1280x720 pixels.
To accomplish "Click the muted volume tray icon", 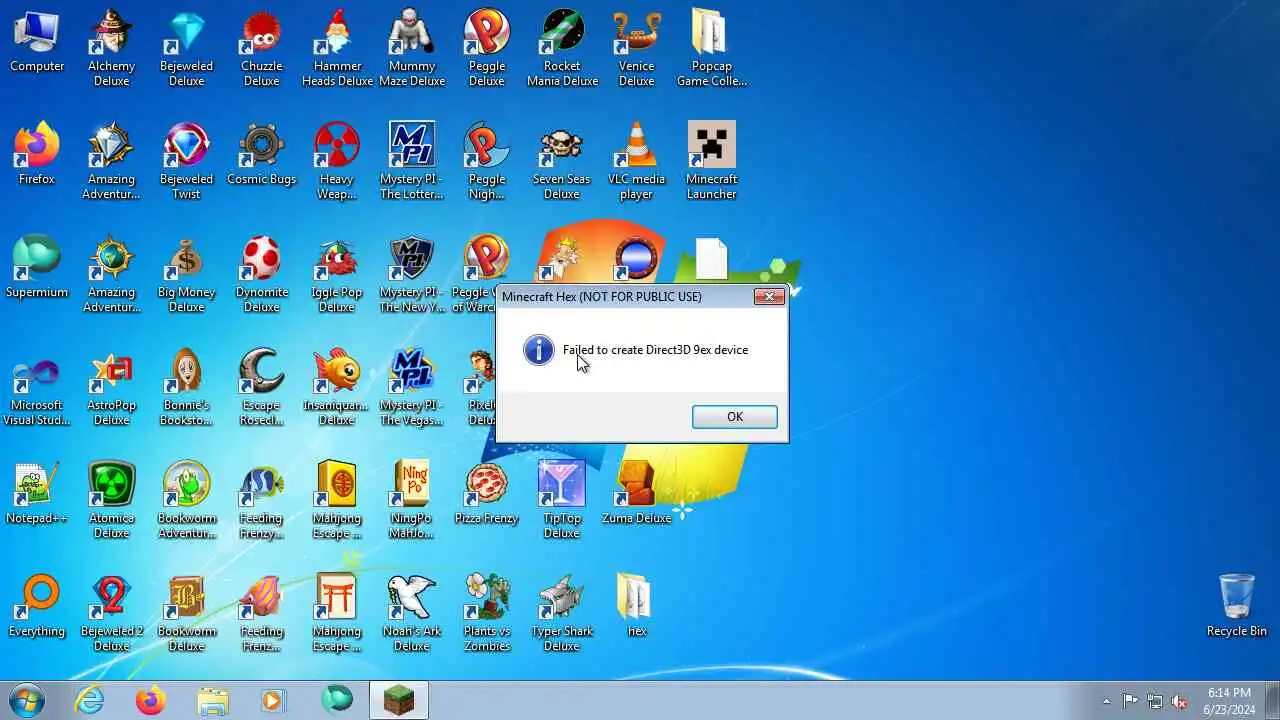I will click(x=1180, y=701).
